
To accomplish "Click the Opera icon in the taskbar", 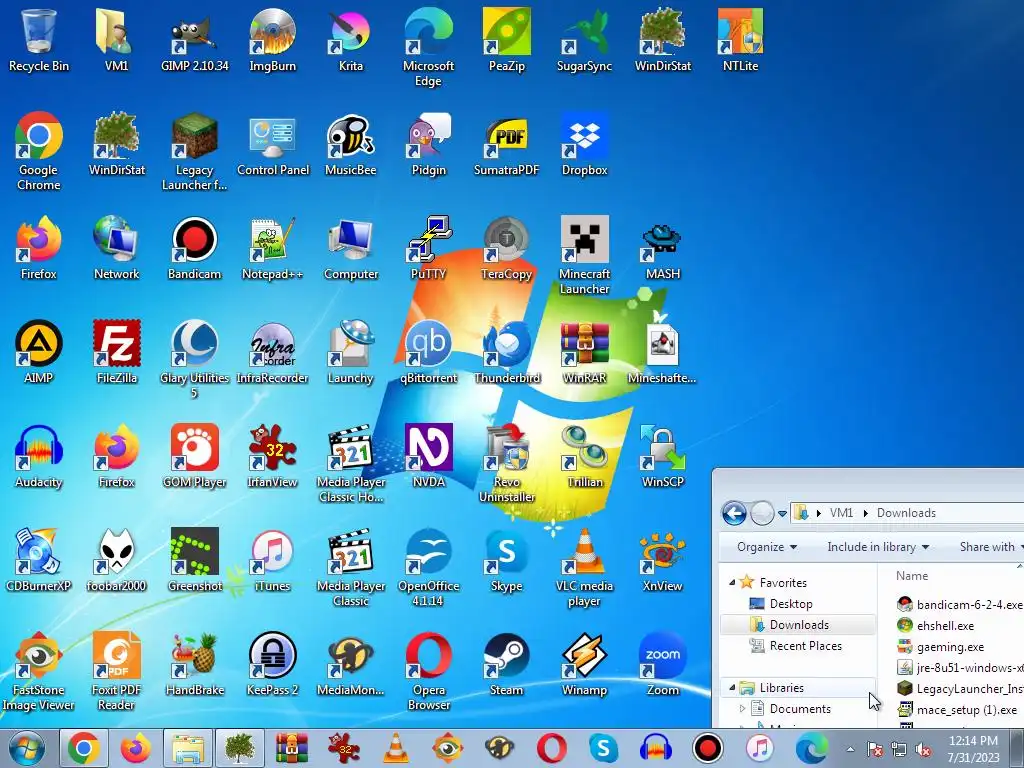I will (x=551, y=748).
